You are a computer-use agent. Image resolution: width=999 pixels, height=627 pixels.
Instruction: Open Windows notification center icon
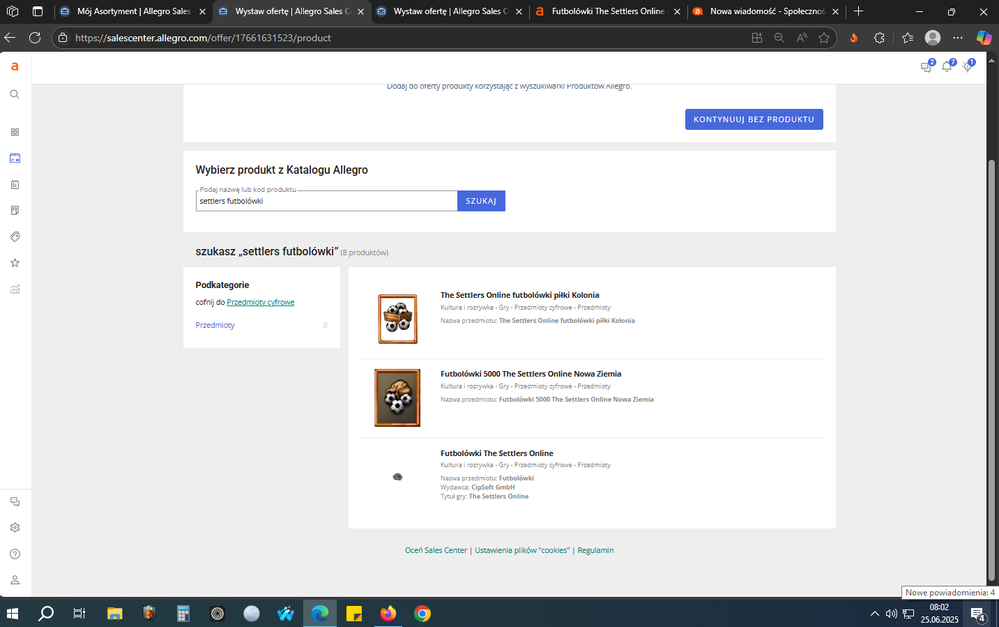pos(977,614)
